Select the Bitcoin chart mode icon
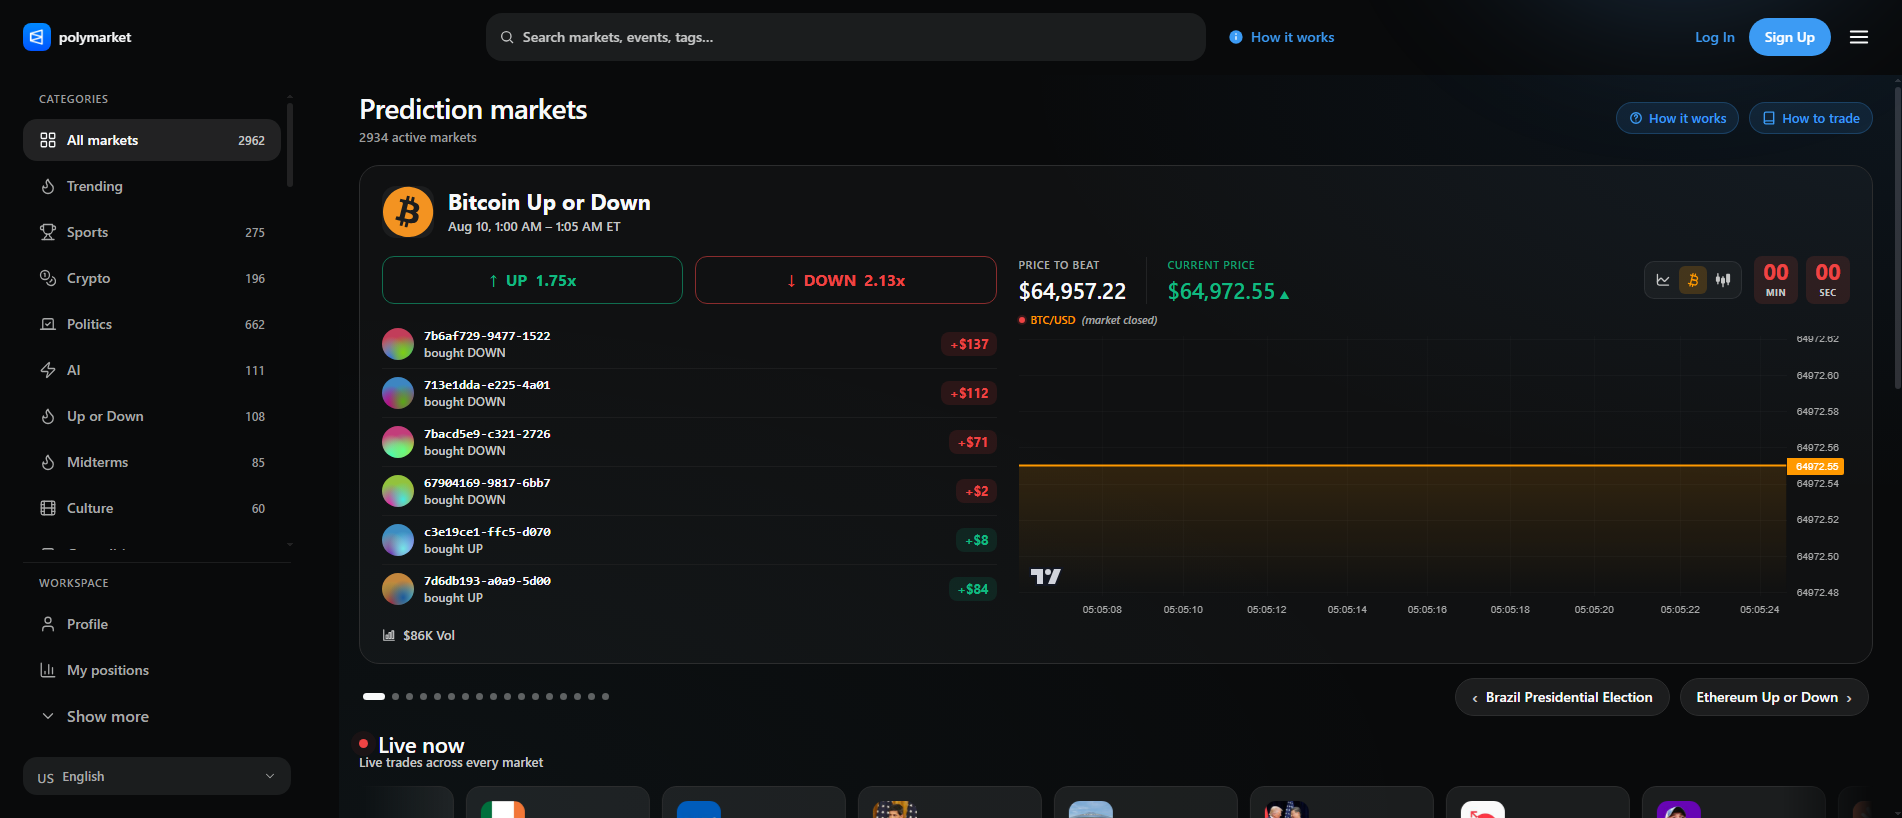1902x818 pixels. tap(1693, 280)
